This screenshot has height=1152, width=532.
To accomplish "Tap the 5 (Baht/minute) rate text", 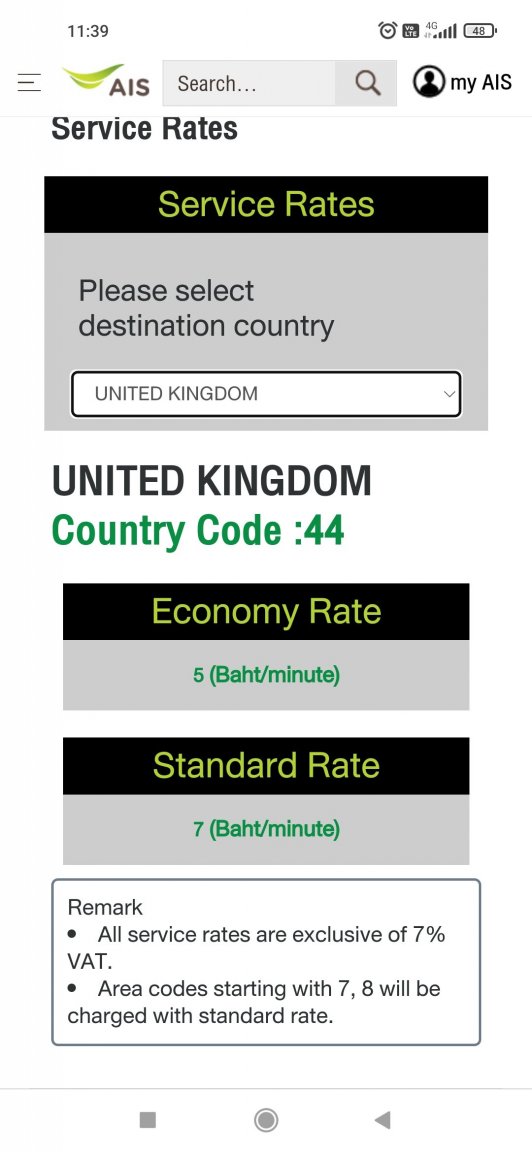I will tap(266, 674).
